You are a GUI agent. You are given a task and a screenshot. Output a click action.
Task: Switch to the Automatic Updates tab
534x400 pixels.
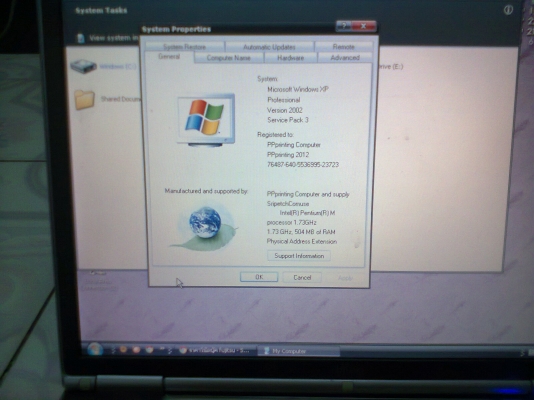[269, 47]
